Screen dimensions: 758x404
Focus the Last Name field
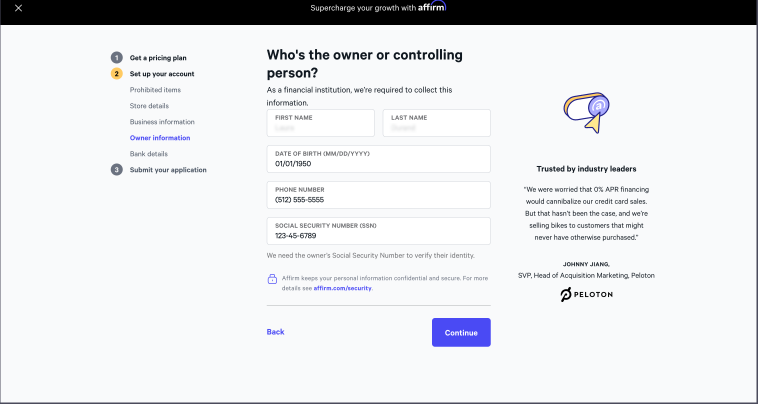437,123
